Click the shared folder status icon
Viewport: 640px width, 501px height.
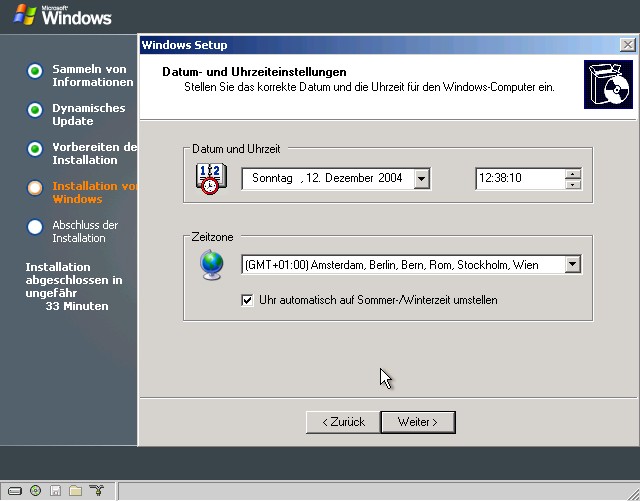click(x=76, y=490)
